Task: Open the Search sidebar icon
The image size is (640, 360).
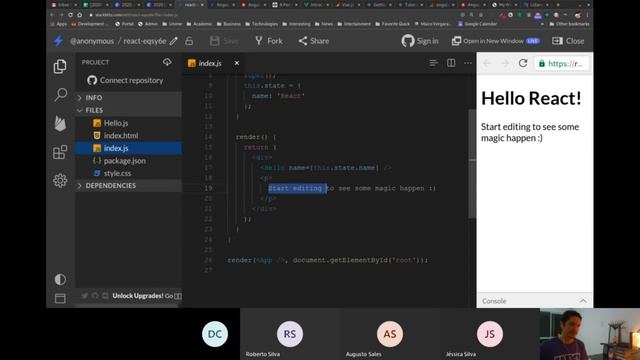Action: click(x=60, y=94)
